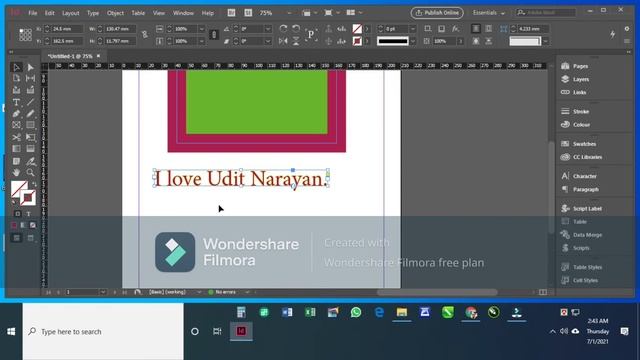Viewport: 640px width, 360px height.
Task: Open the Type menu
Action: [93, 13]
